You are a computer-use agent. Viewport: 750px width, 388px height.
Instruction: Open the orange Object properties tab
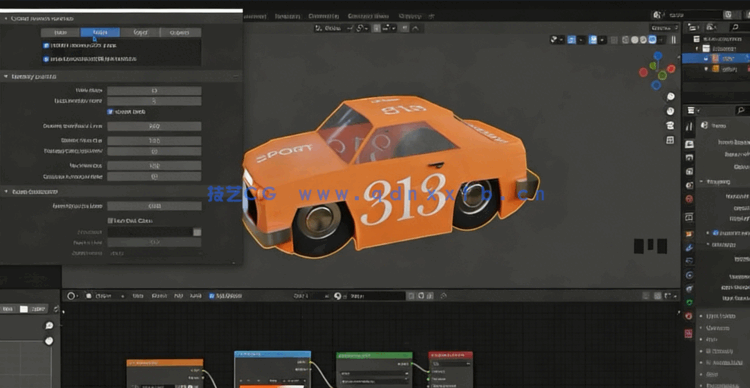(689, 234)
